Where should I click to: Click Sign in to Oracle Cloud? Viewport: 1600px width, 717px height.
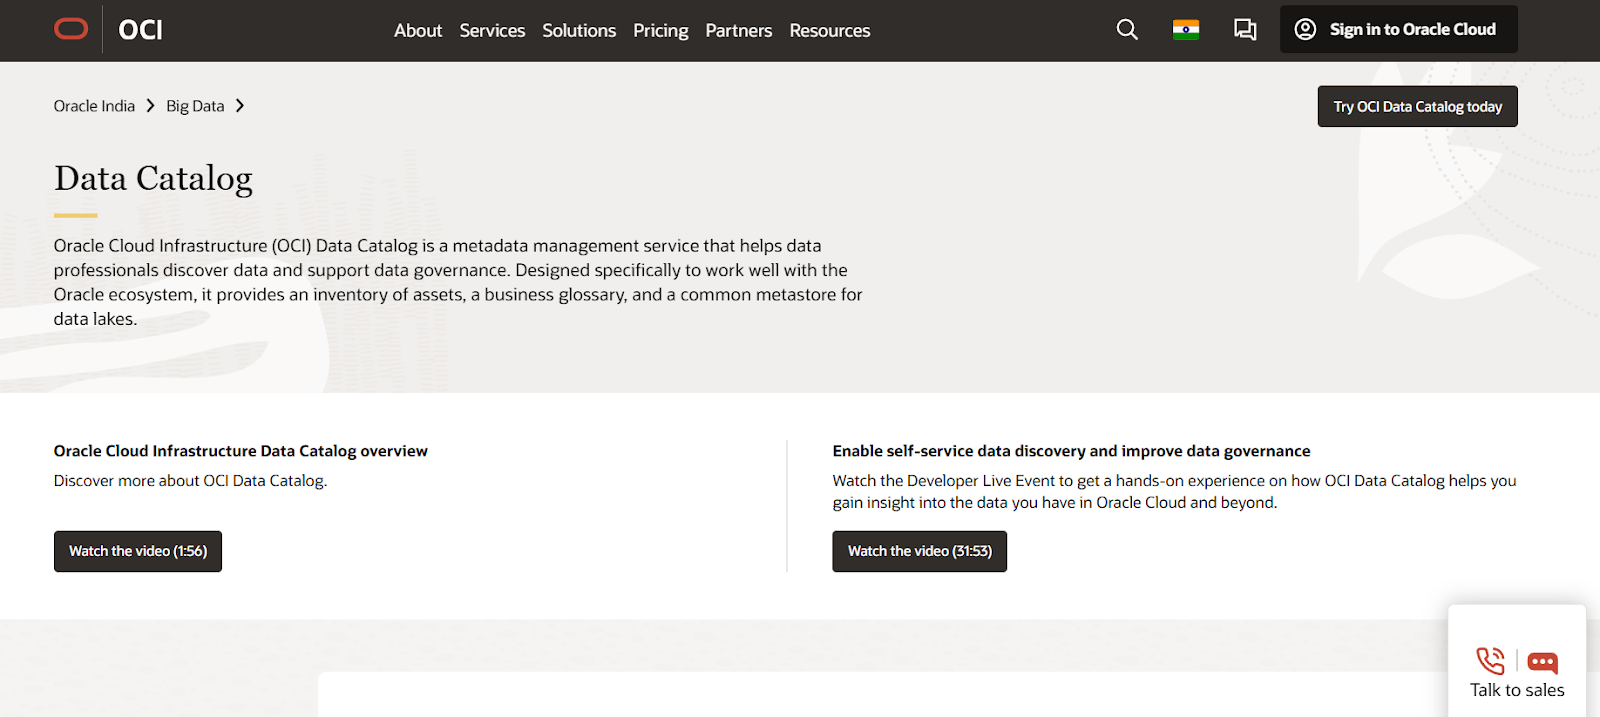pyautogui.click(x=1399, y=29)
